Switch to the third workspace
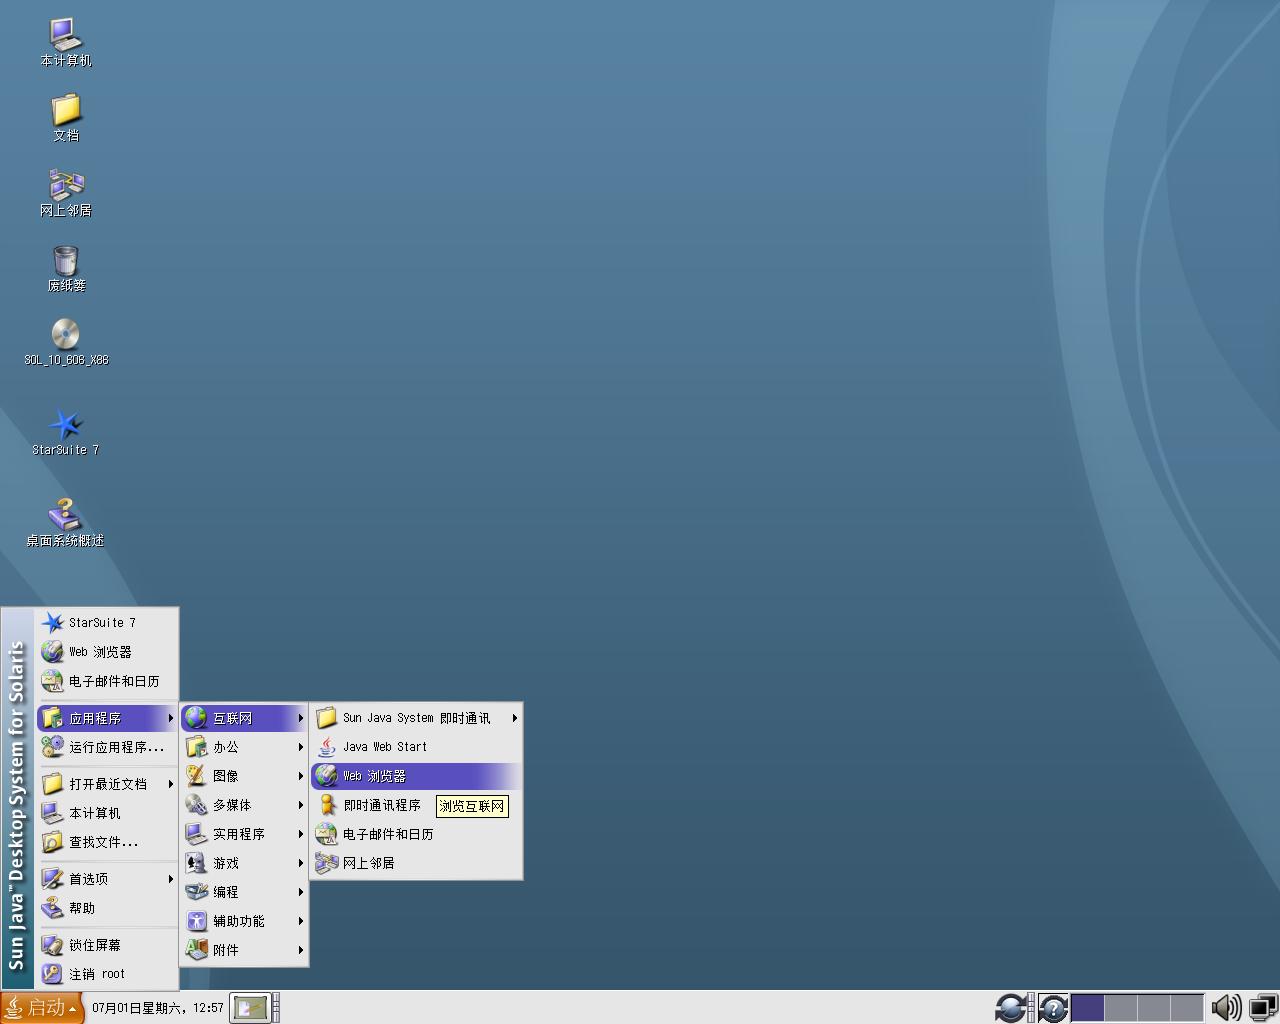 pyautogui.click(x=1153, y=1008)
